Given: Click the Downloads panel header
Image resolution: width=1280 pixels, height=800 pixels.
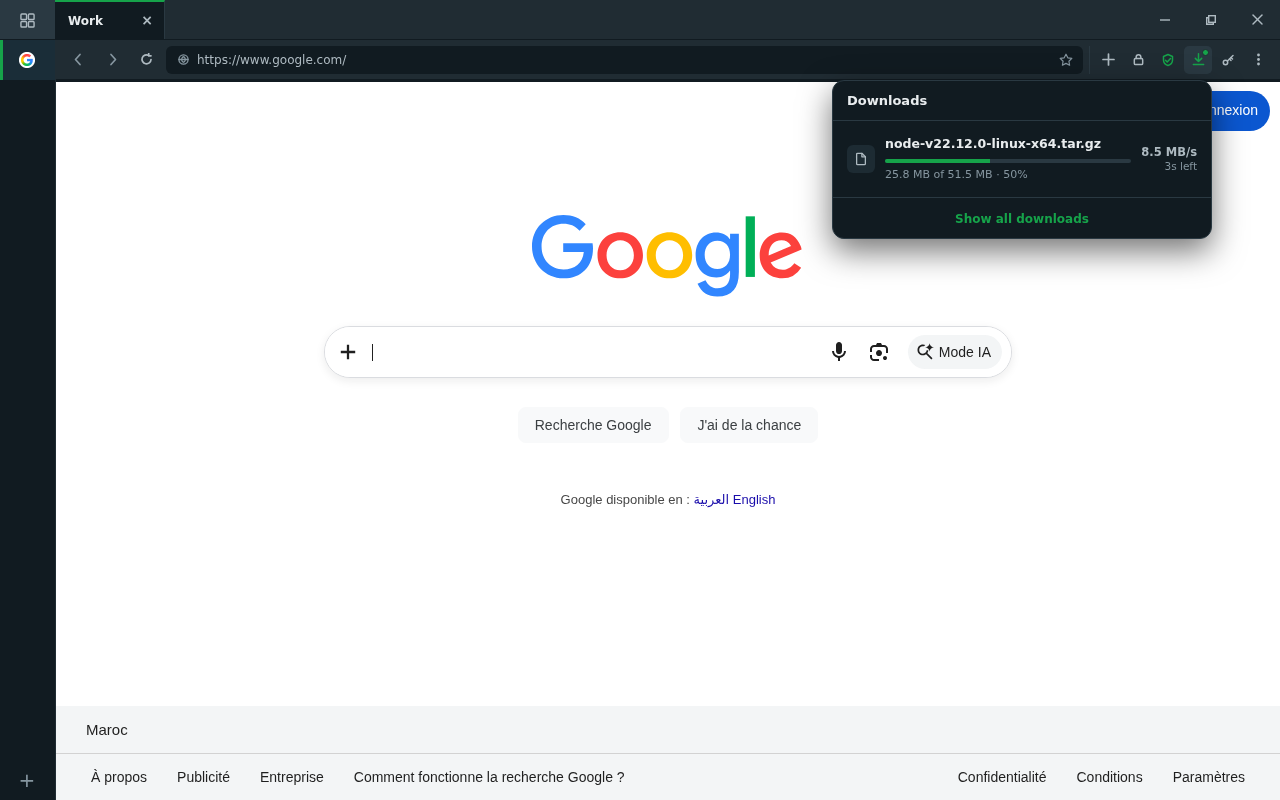Looking at the screenshot, I should pyautogui.click(x=887, y=101).
